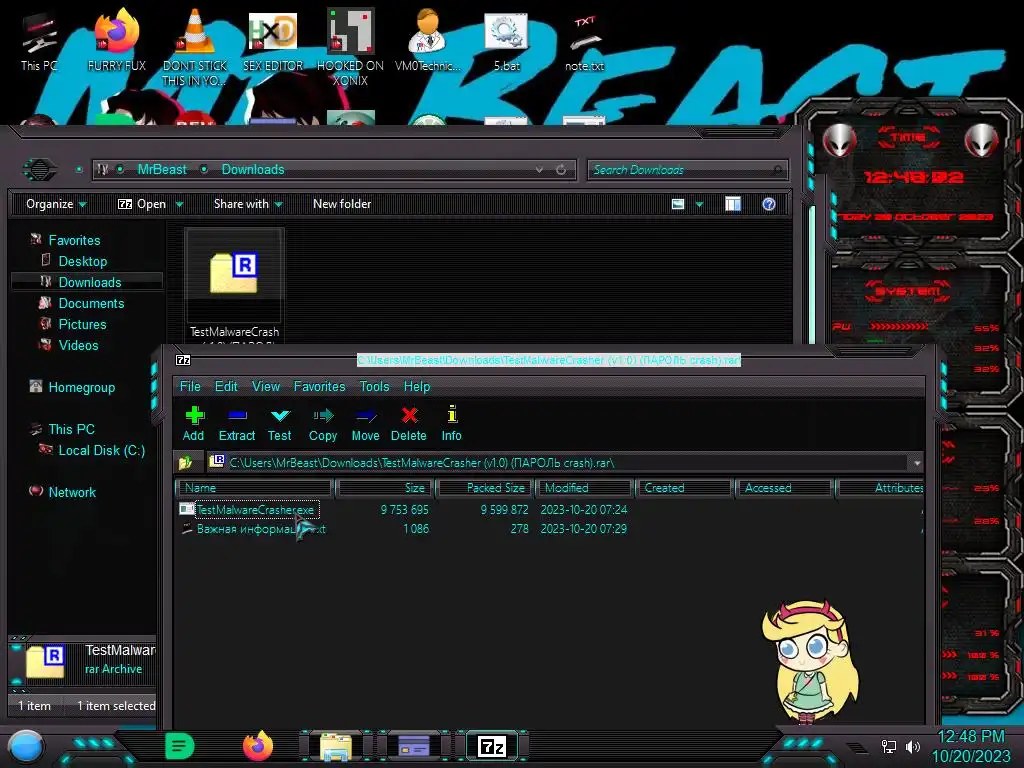This screenshot has height=768, width=1024.
Task: Sort by the Accessed column header
Action: (784, 488)
